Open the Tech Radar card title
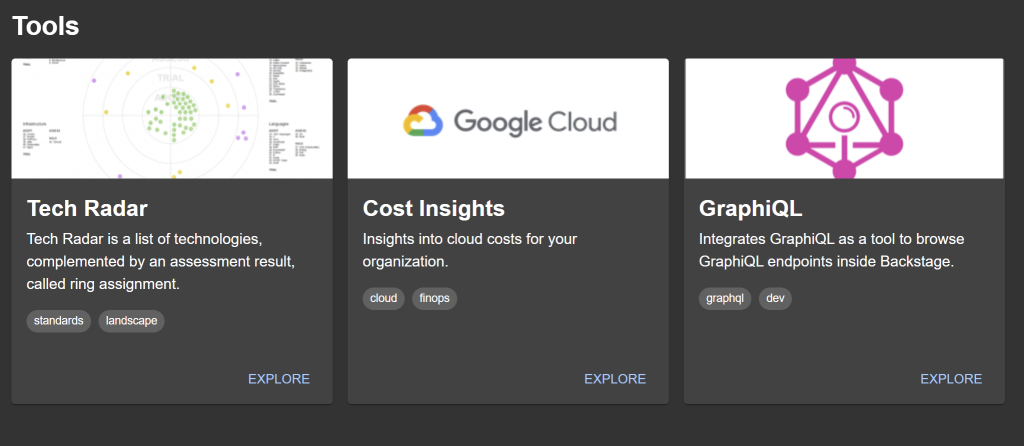 click(87, 208)
